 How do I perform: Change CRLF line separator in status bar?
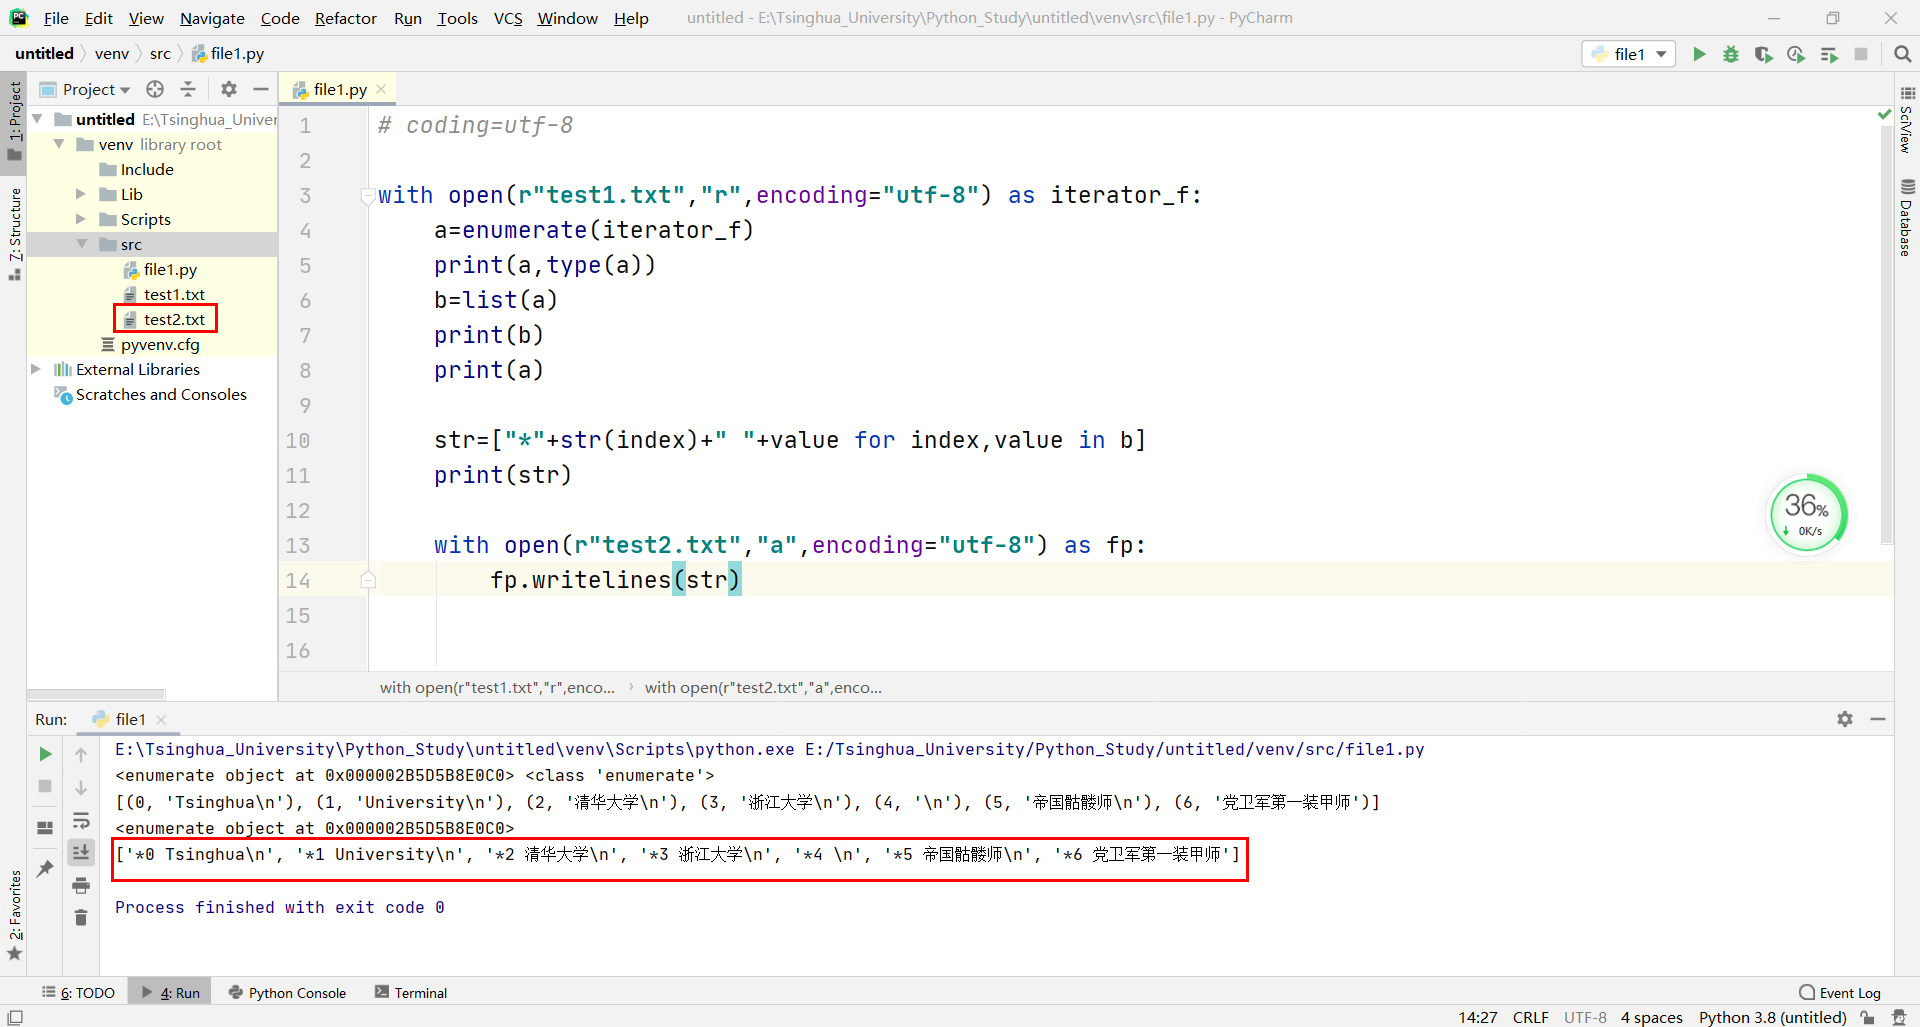[1530, 1017]
